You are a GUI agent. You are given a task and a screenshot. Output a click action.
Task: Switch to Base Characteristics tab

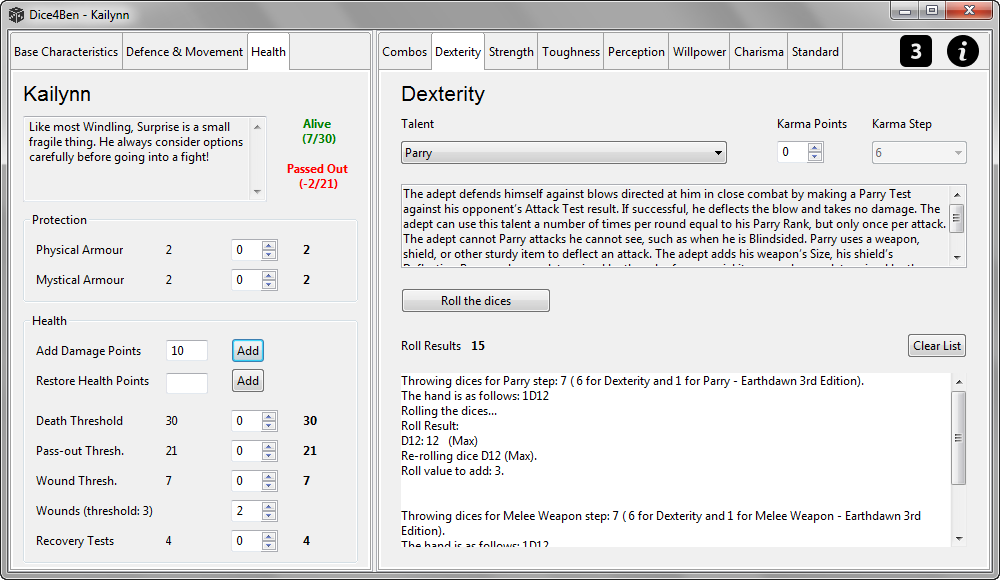pos(66,52)
